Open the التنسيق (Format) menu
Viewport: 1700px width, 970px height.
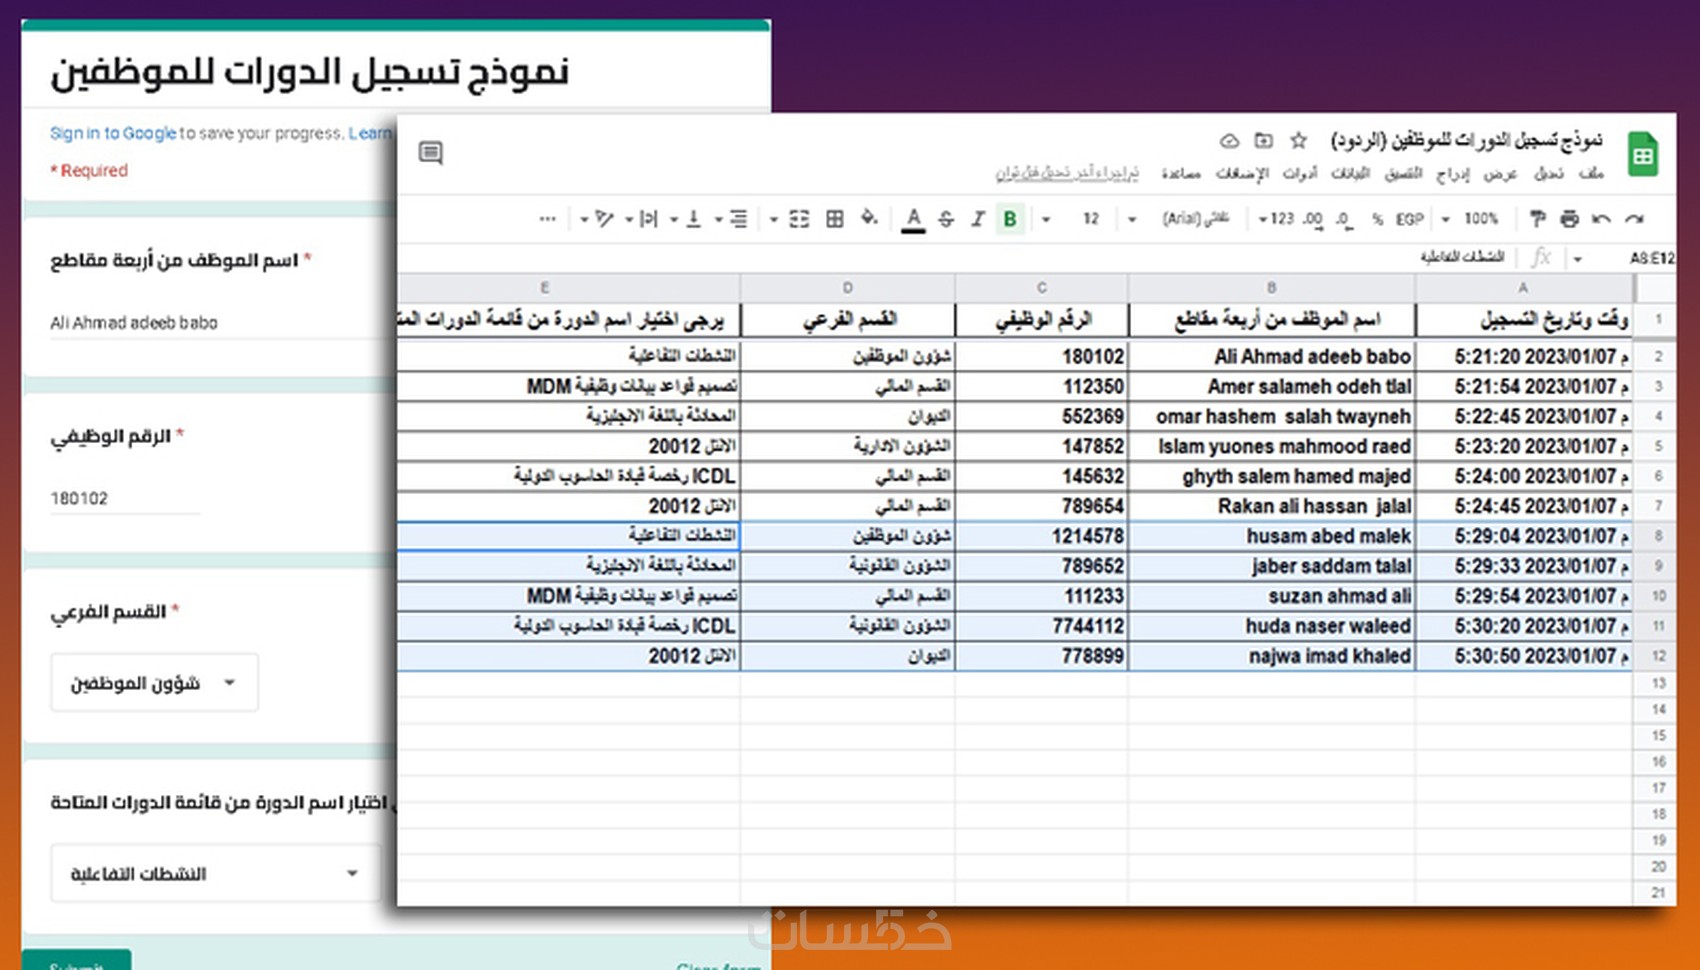[x=1403, y=173]
